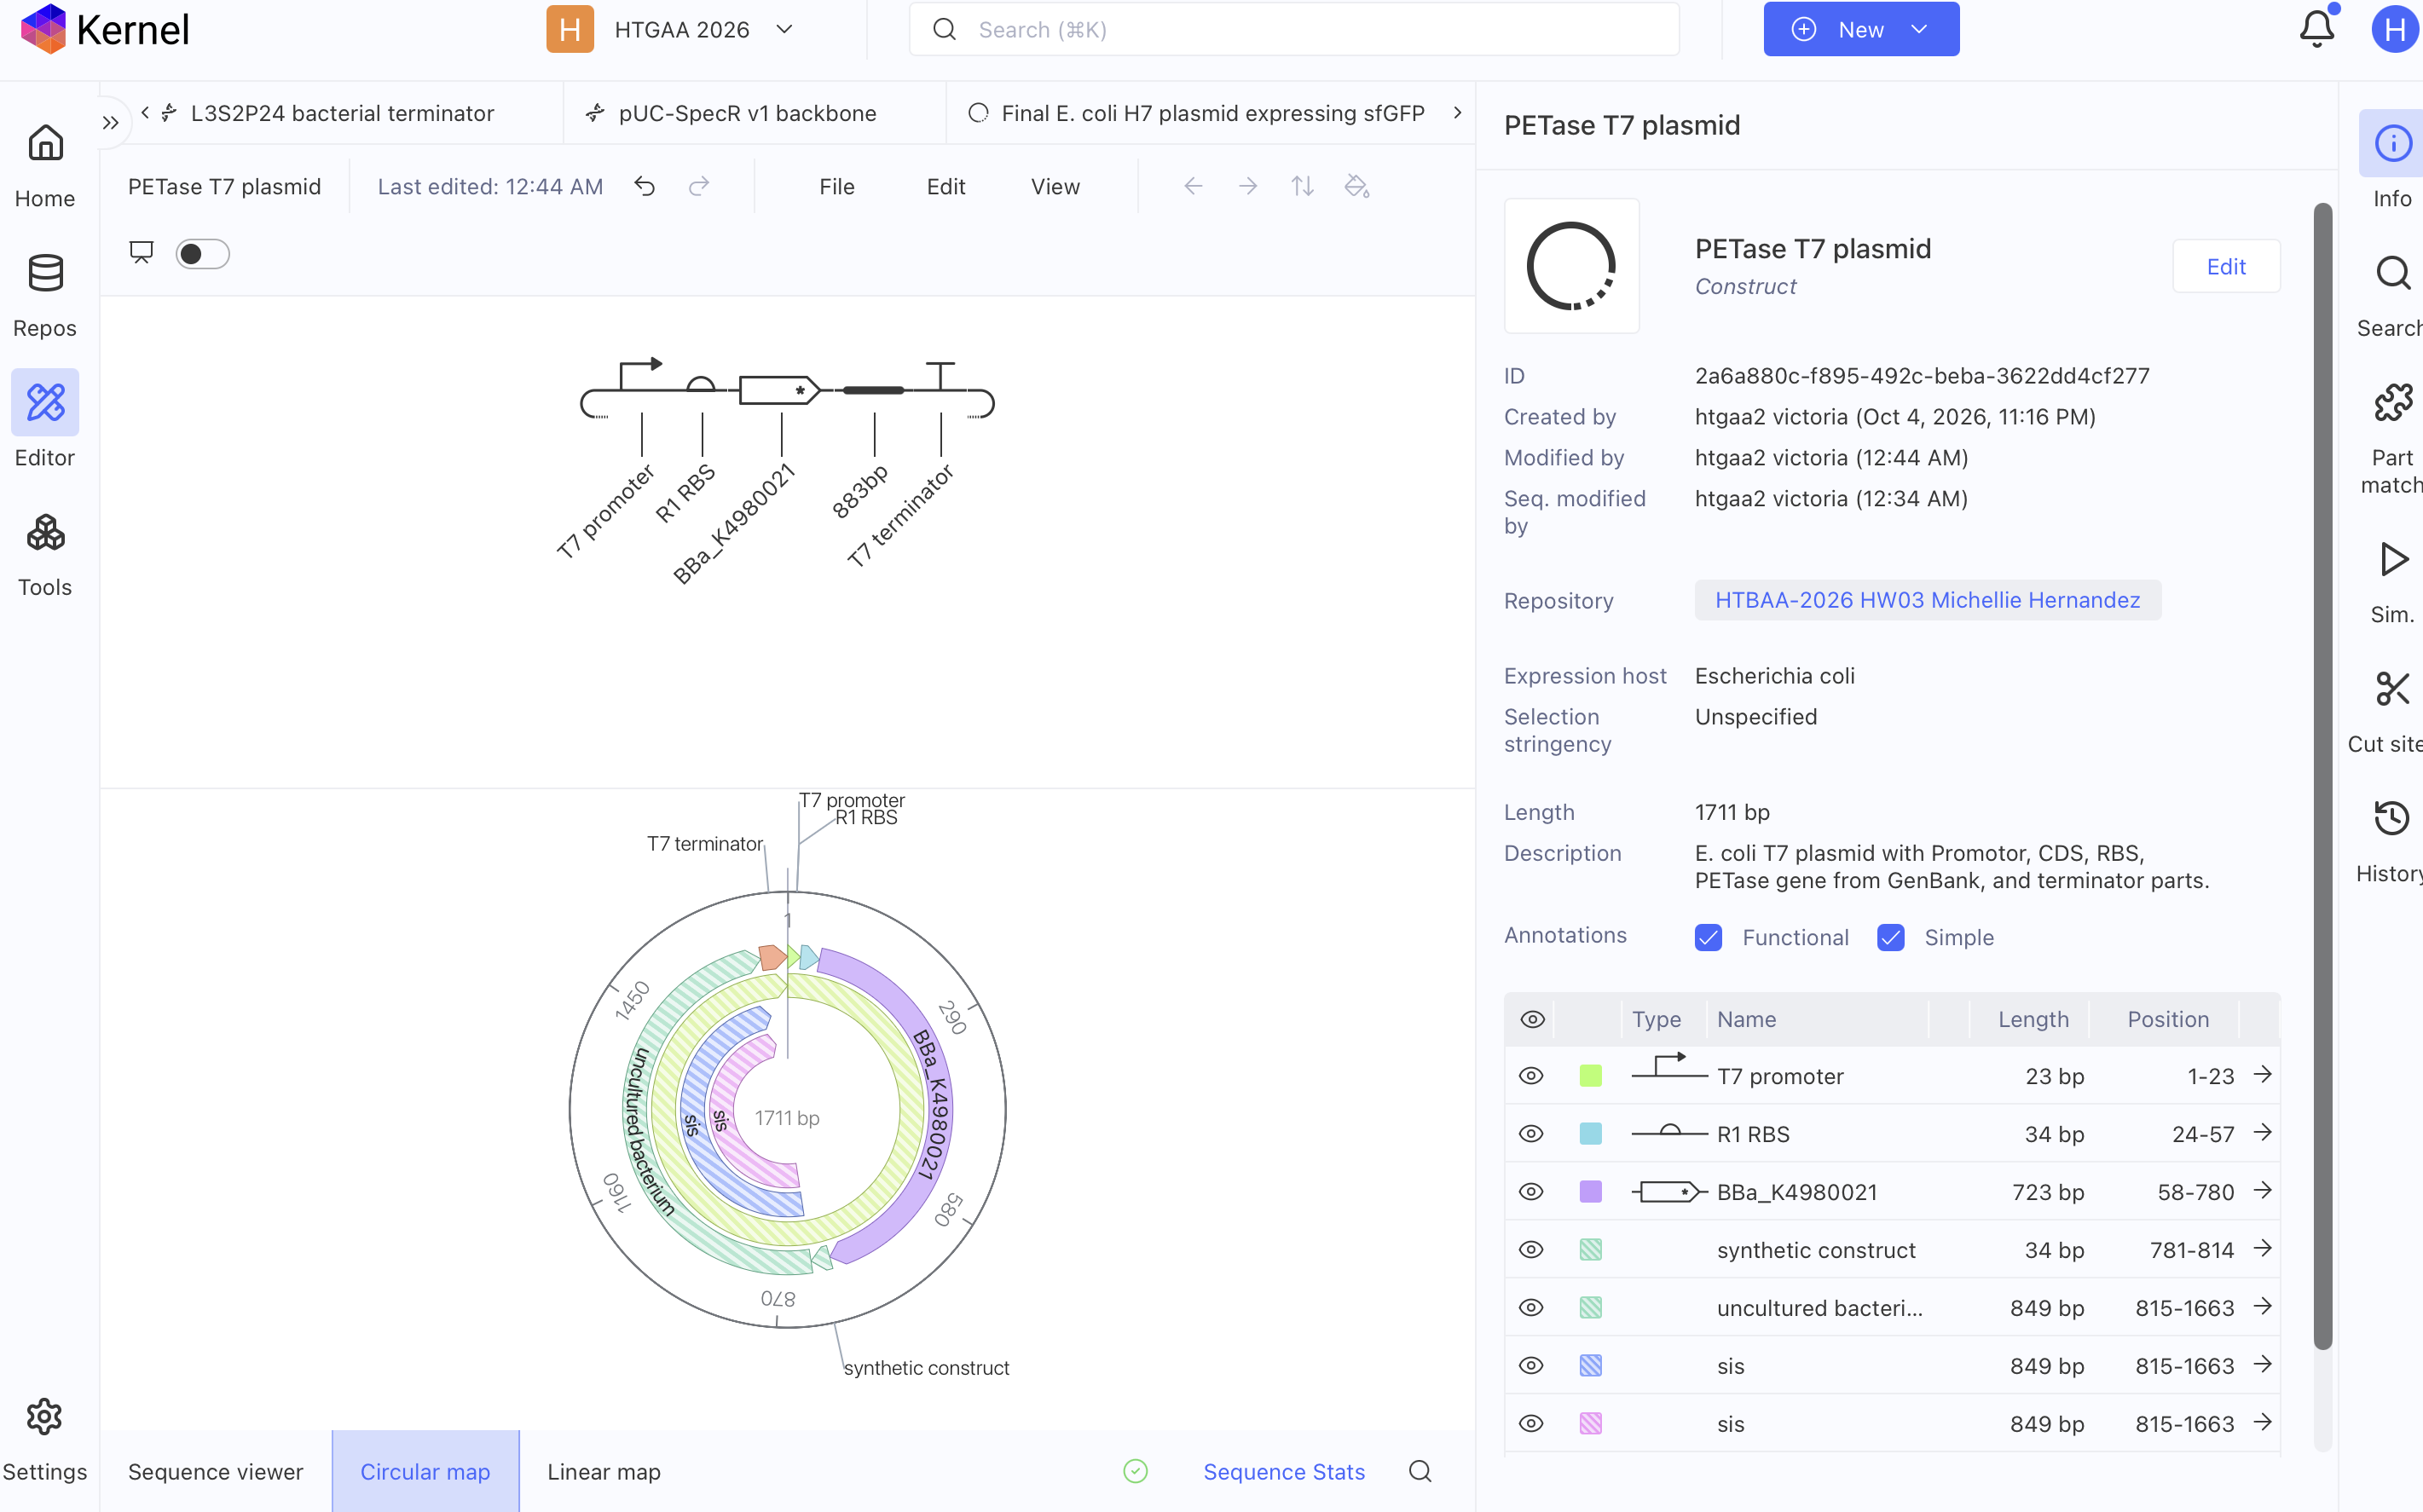Hide the synthetic construct annotation
Viewport: 2423px width, 1512px height.
click(1532, 1250)
